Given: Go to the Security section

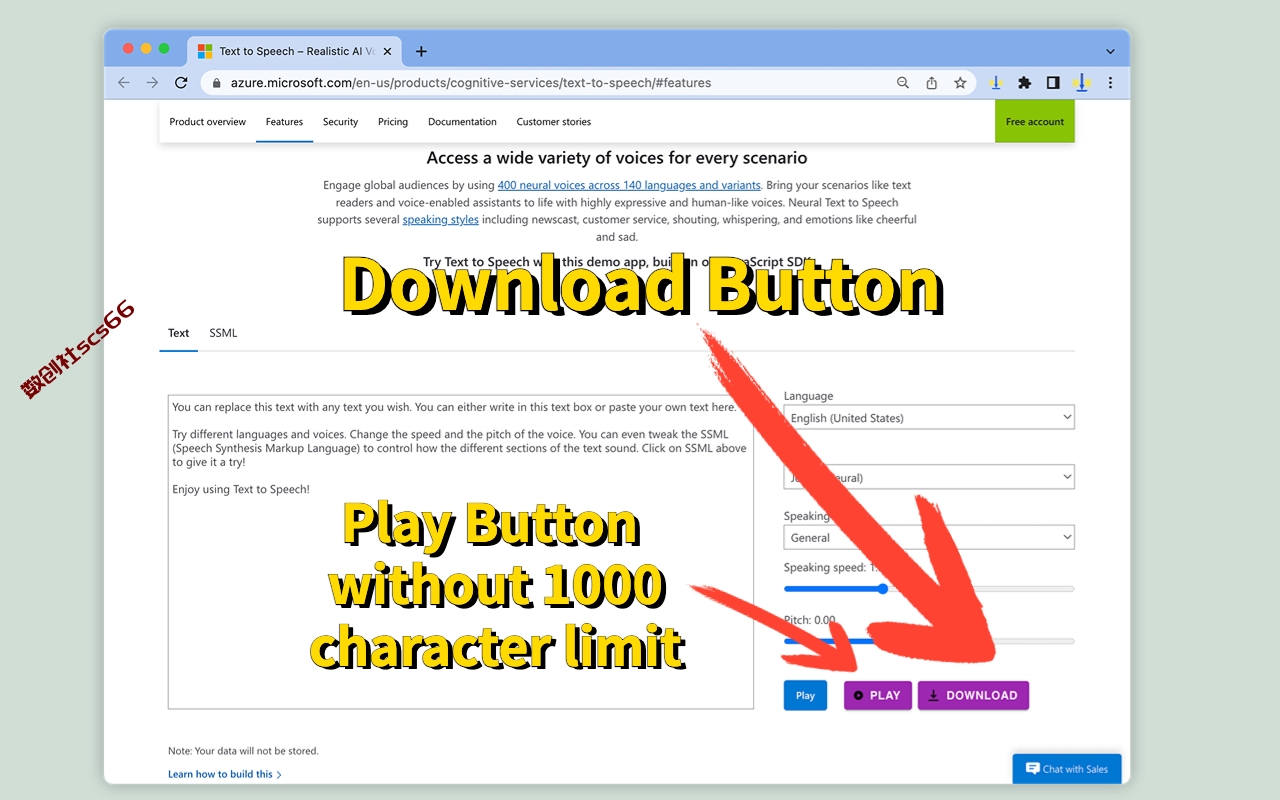Looking at the screenshot, I should point(340,122).
